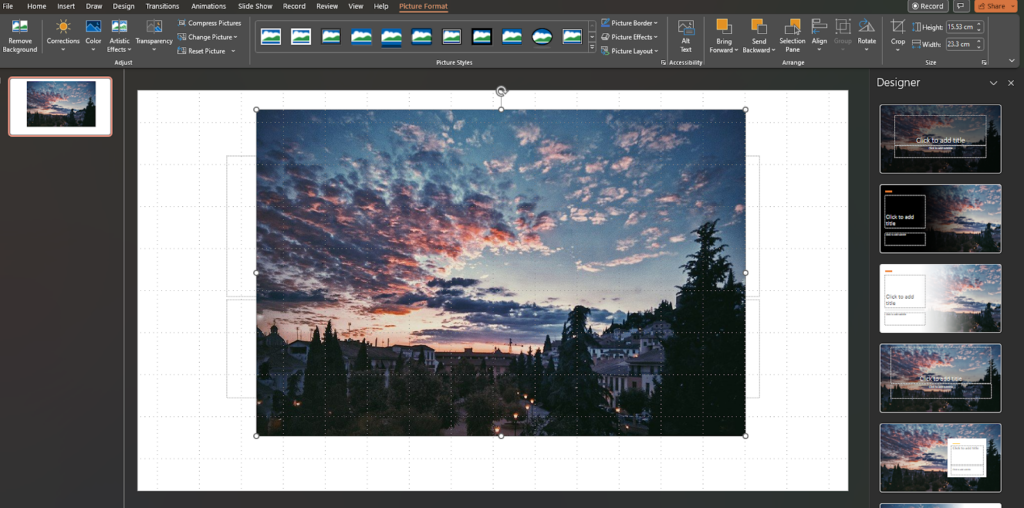Click the Share button
Screen dimensions: 1024x508
coord(994,6)
